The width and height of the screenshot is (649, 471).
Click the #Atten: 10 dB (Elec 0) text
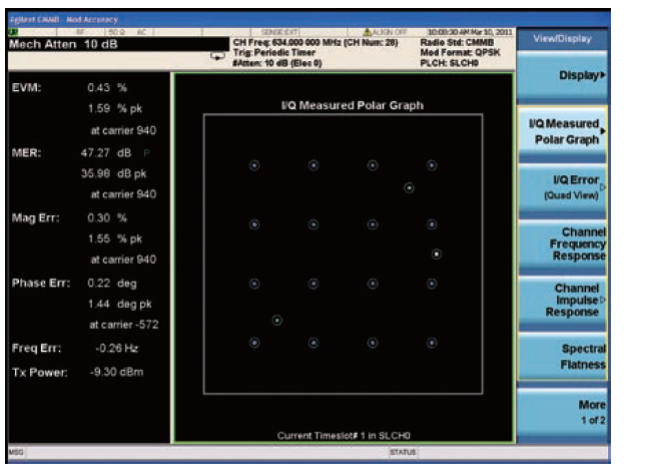(277, 63)
